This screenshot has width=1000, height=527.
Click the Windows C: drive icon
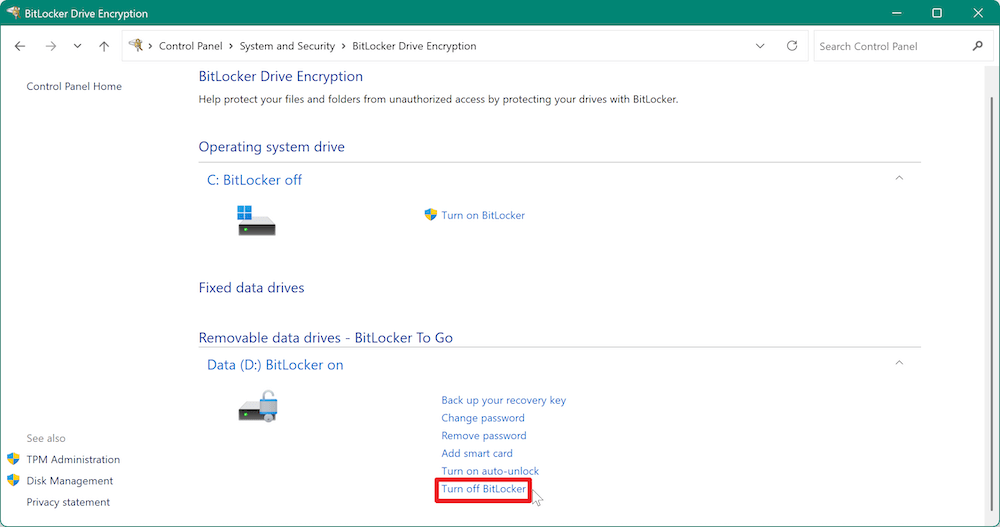256,221
